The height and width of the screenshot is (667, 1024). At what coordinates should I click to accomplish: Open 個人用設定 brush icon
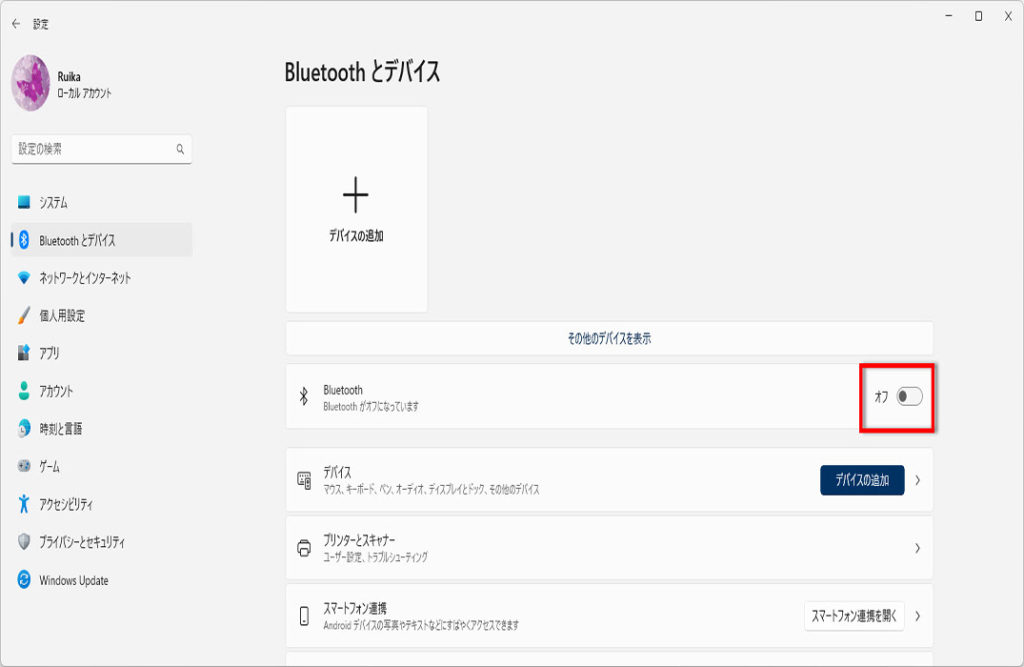coord(24,316)
